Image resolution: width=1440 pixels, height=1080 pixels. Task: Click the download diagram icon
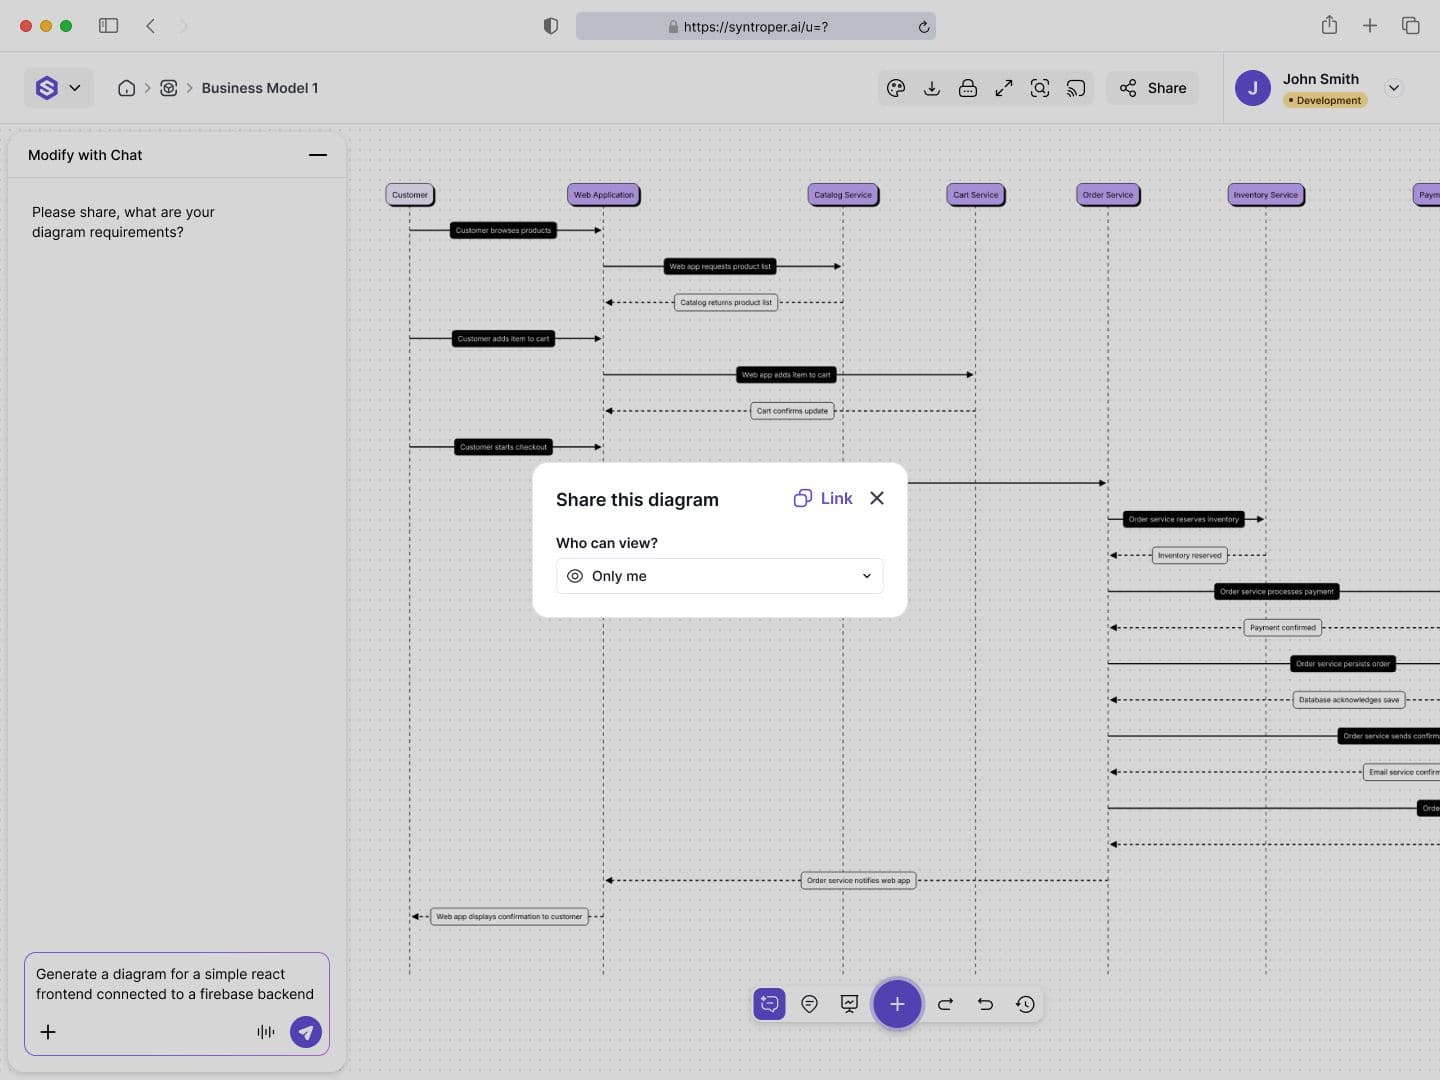coord(932,88)
